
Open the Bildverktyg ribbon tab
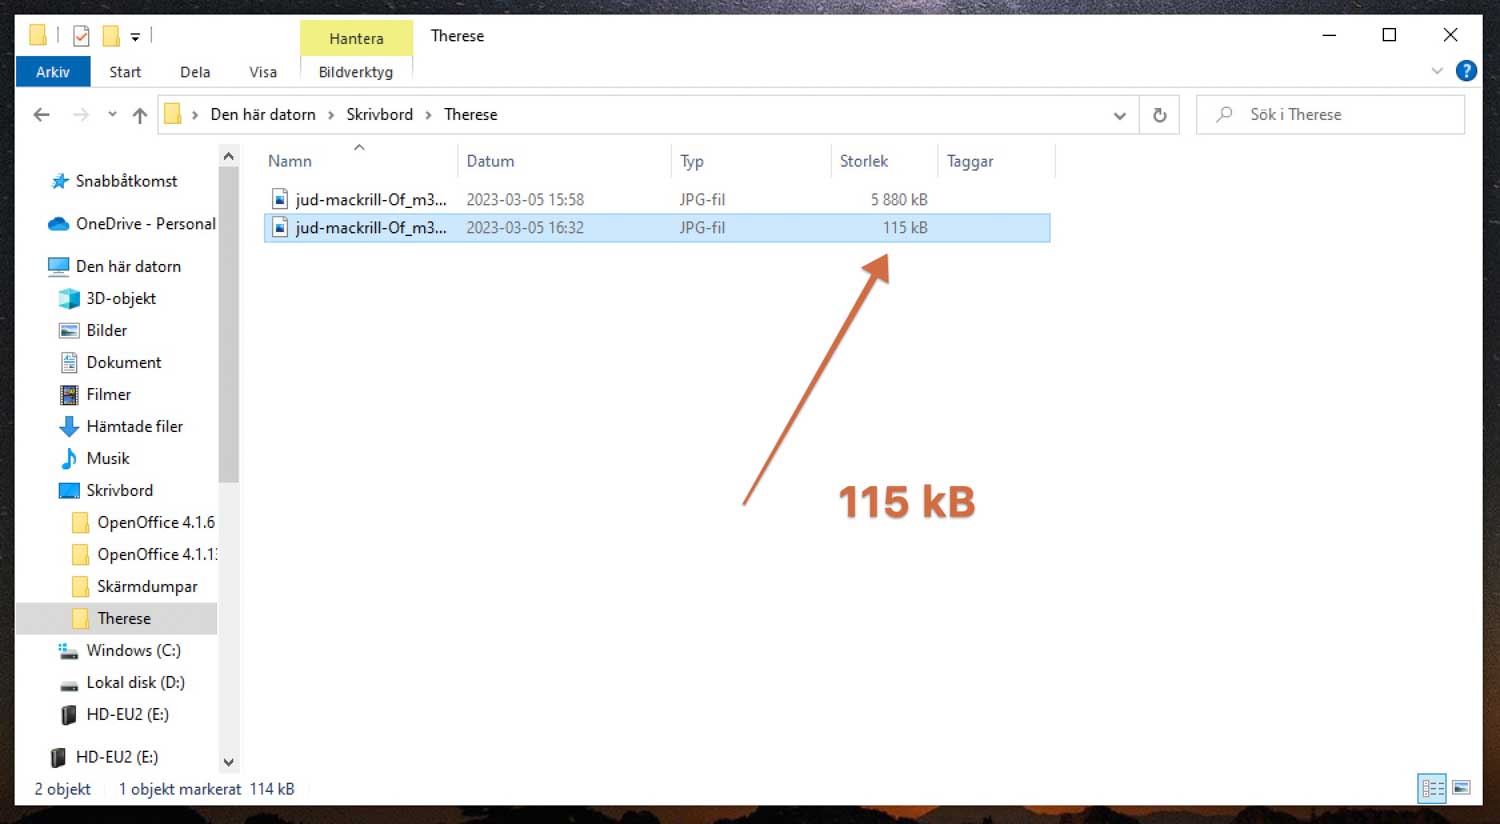point(355,72)
